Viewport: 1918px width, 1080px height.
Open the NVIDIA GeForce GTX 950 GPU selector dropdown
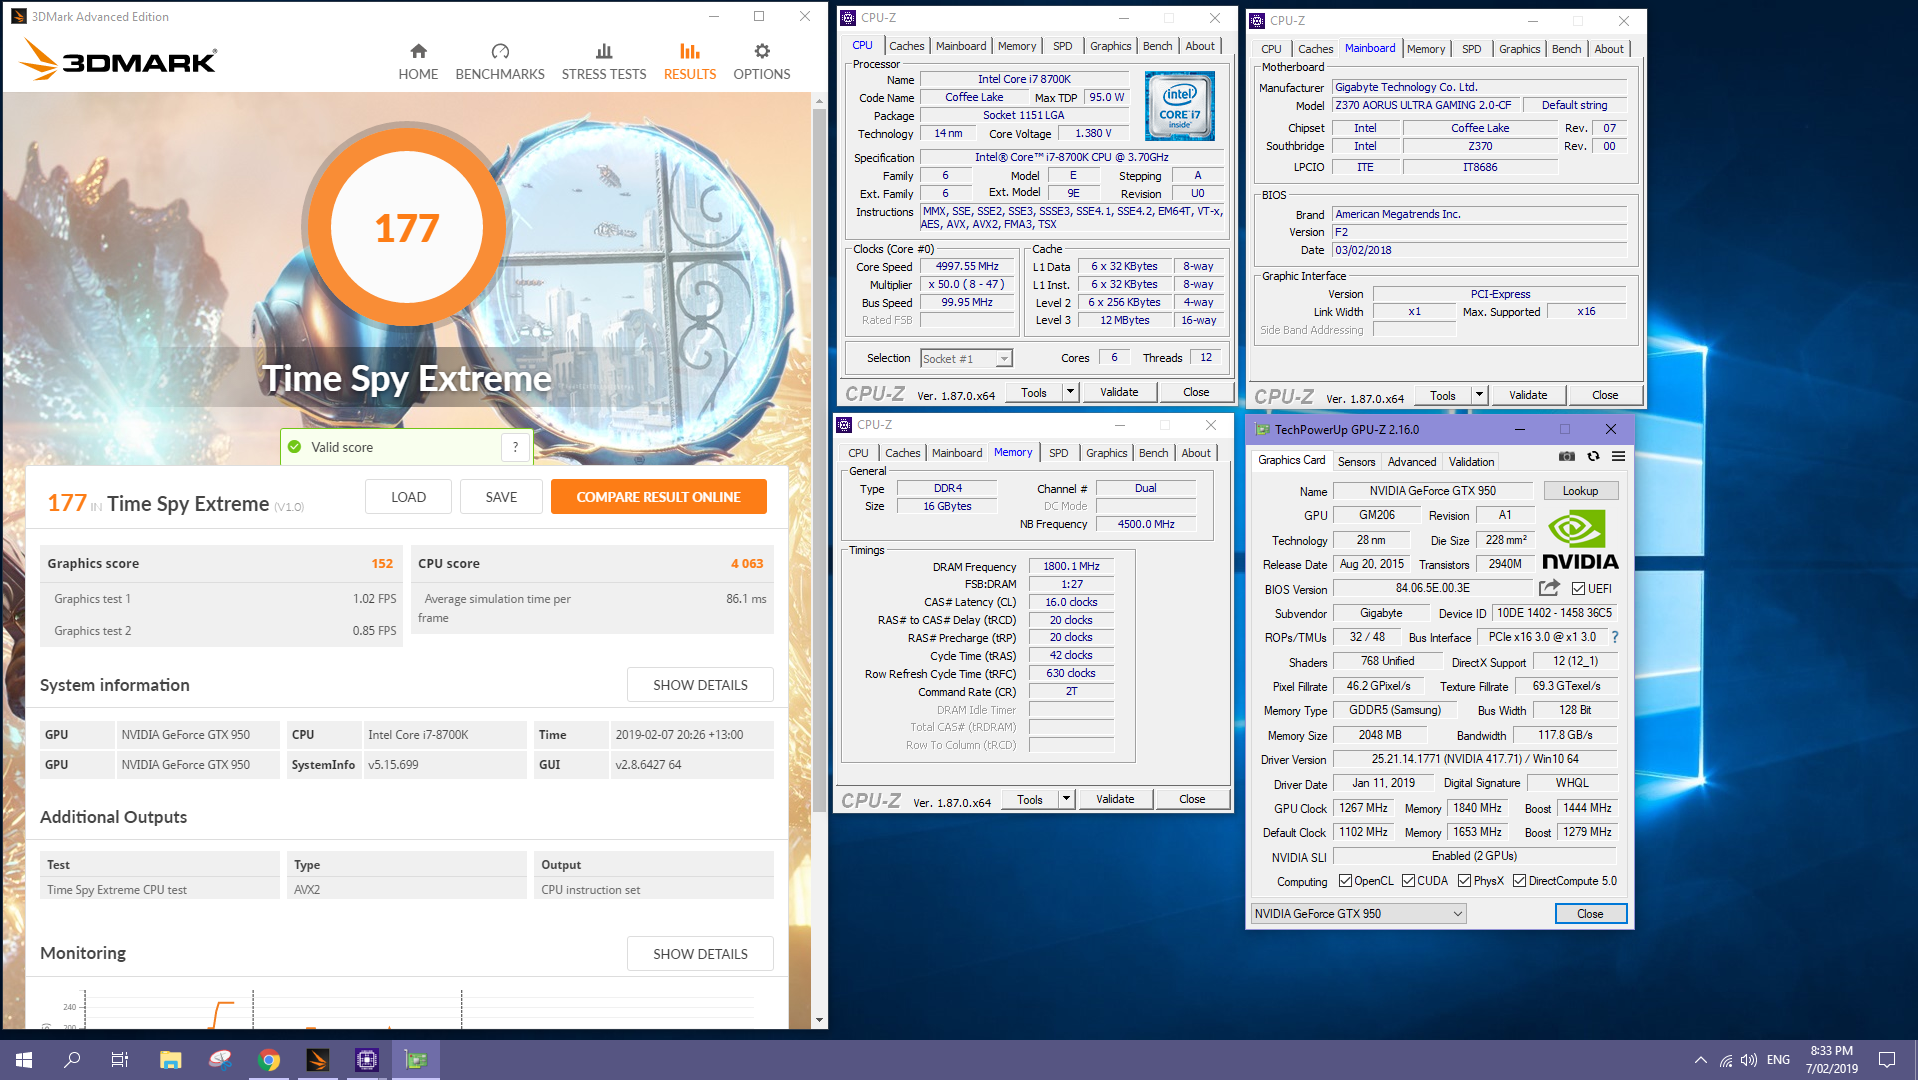[x=1358, y=913]
